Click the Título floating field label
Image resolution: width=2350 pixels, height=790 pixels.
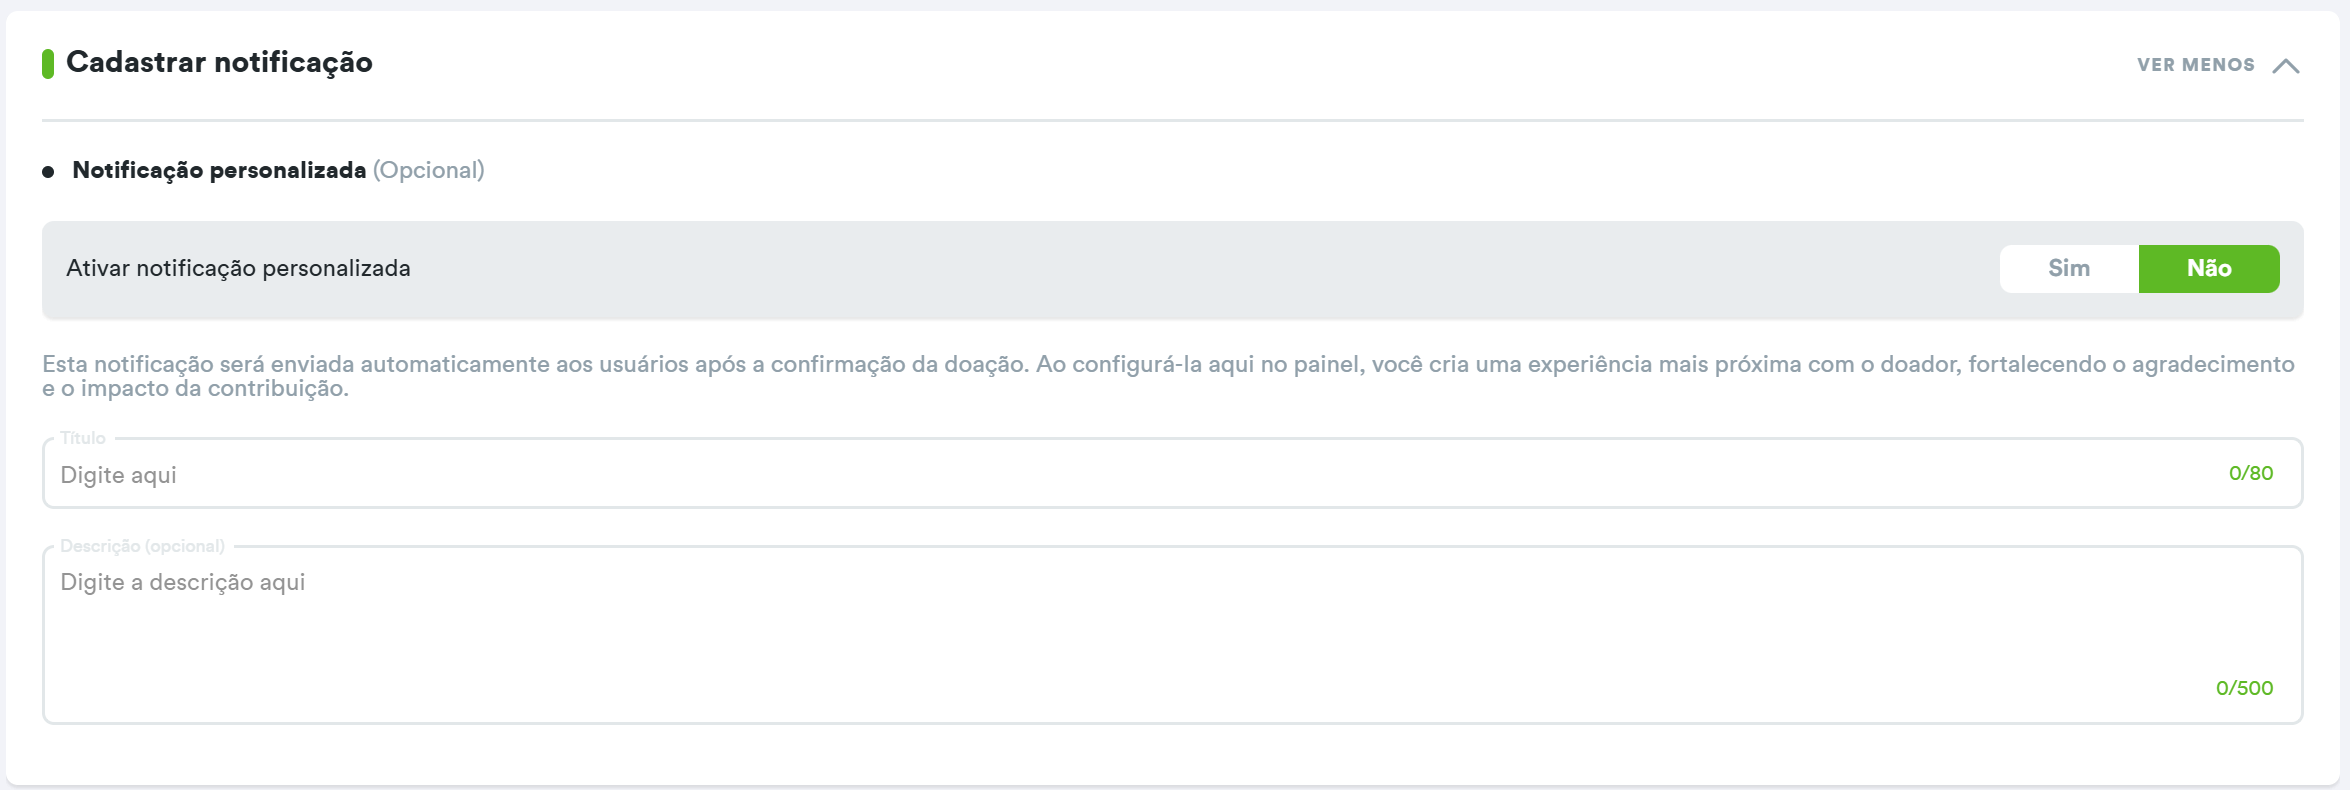tap(82, 438)
